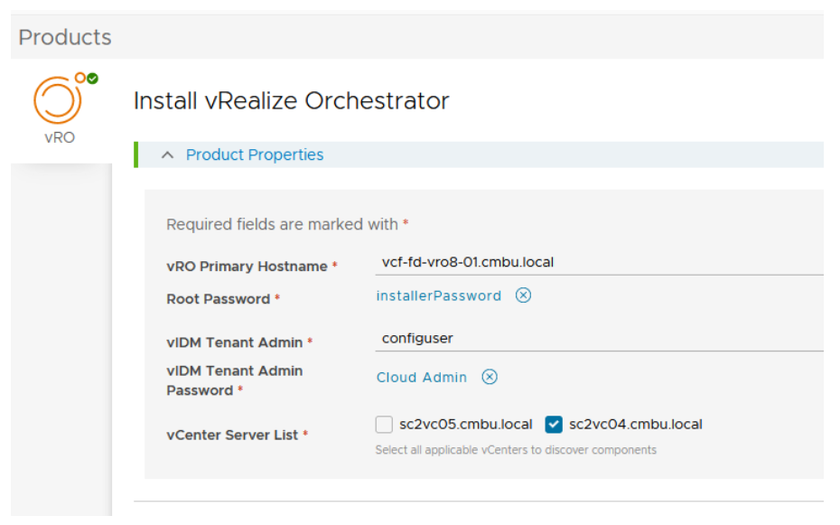Click the Root Password label
The height and width of the screenshot is (525, 840).
click(218, 299)
